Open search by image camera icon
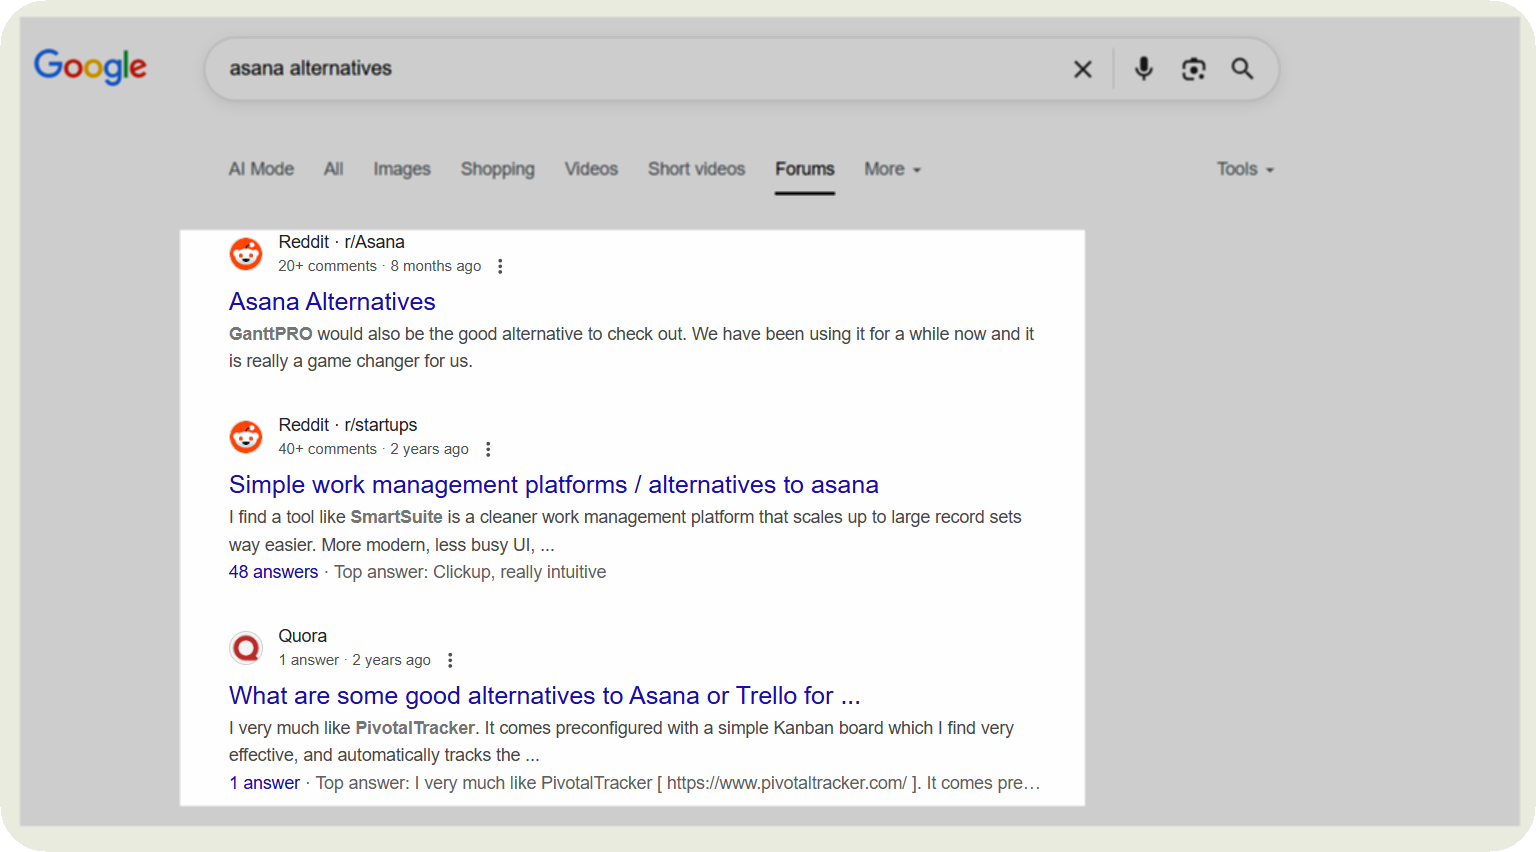Viewport: 1536px width, 852px height. [1193, 69]
